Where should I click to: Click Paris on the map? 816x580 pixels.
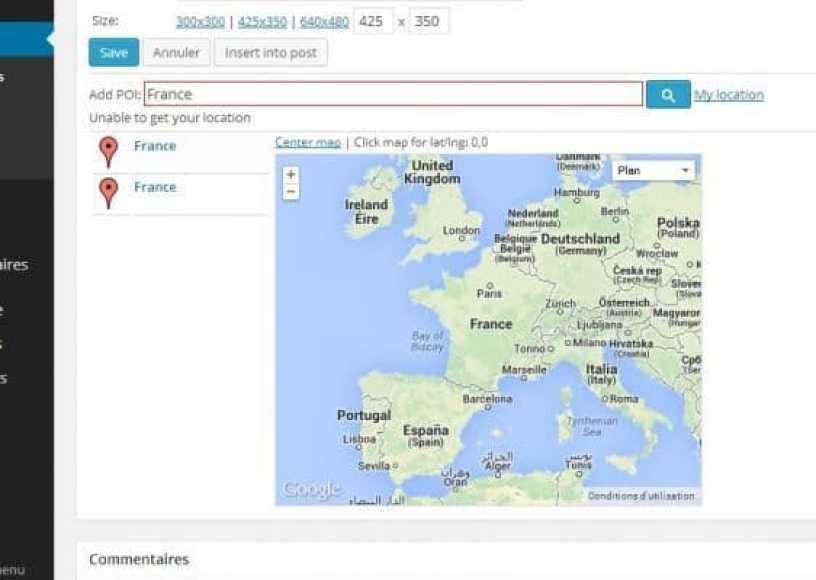coord(489,293)
